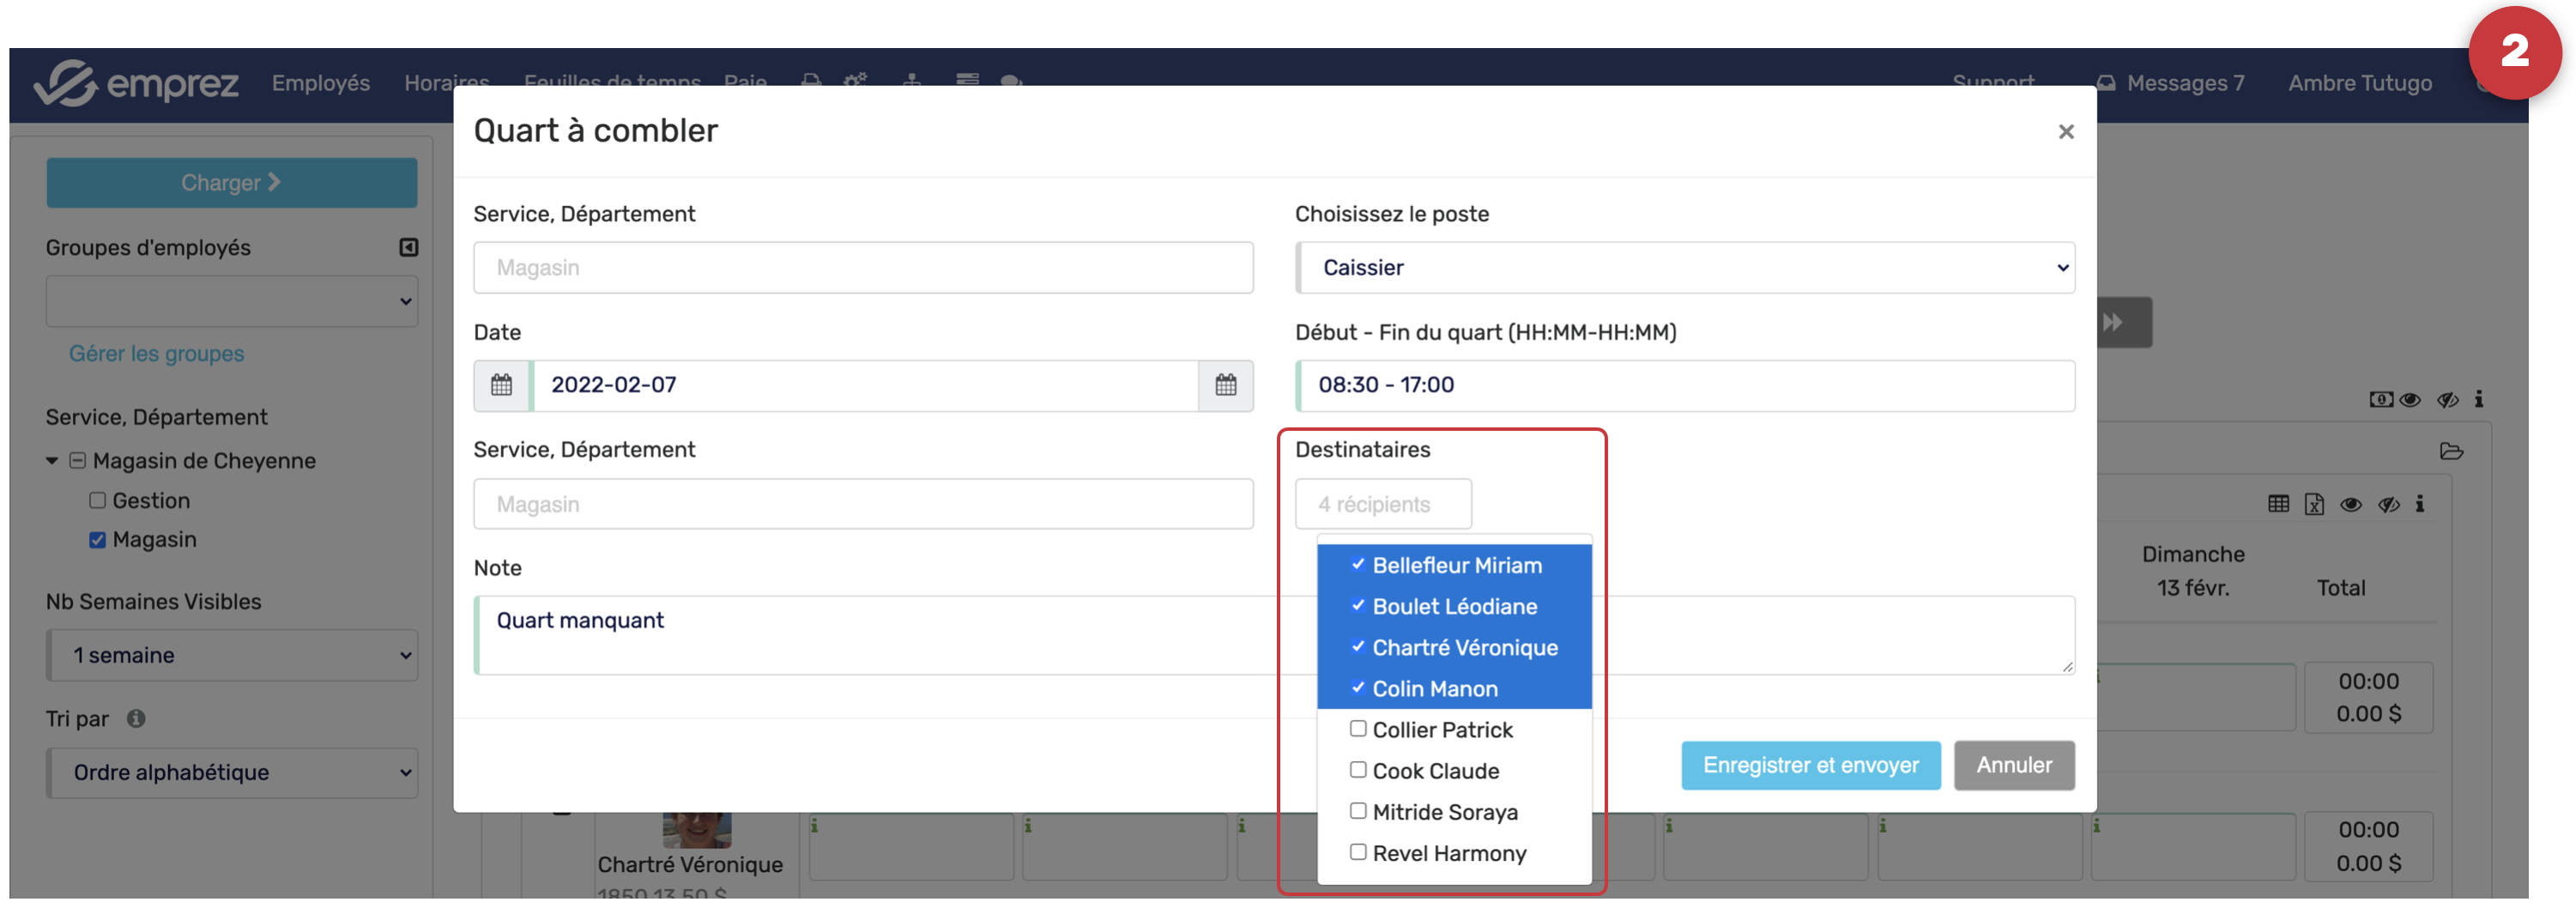The image size is (2576, 908).
Task: Collapse the Groupes d'employés panel icon
Action: coord(409,247)
